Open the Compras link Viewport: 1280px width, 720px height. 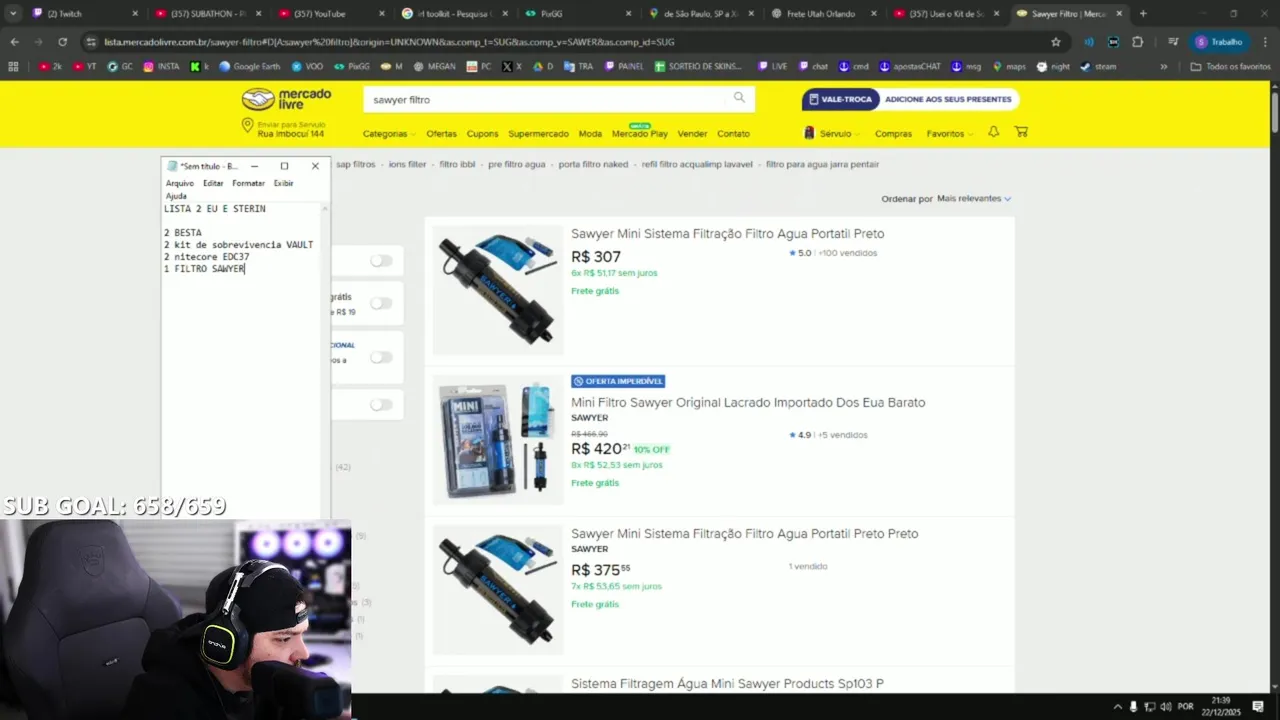(x=893, y=133)
